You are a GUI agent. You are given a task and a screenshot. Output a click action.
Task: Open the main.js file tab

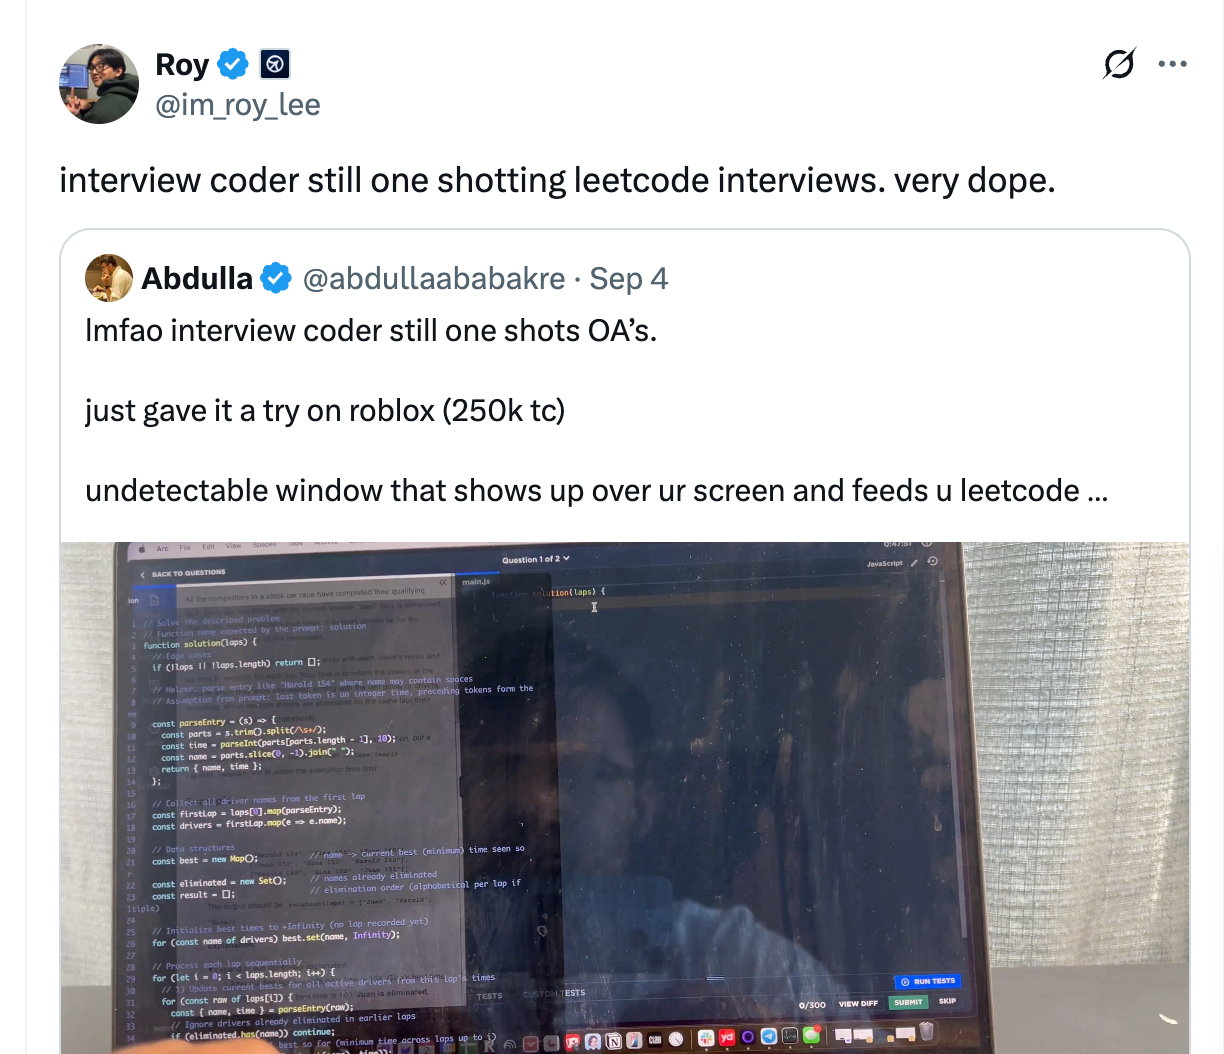[x=476, y=581]
